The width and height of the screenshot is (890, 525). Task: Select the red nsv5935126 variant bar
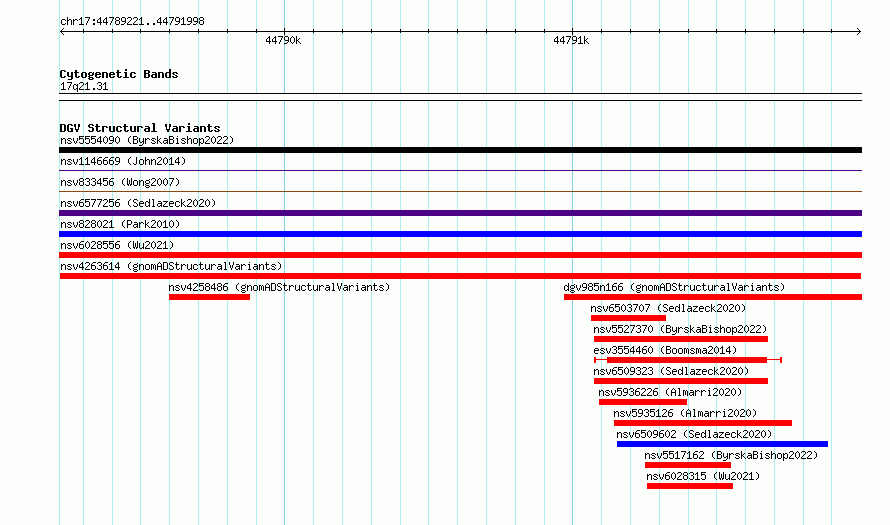point(703,423)
